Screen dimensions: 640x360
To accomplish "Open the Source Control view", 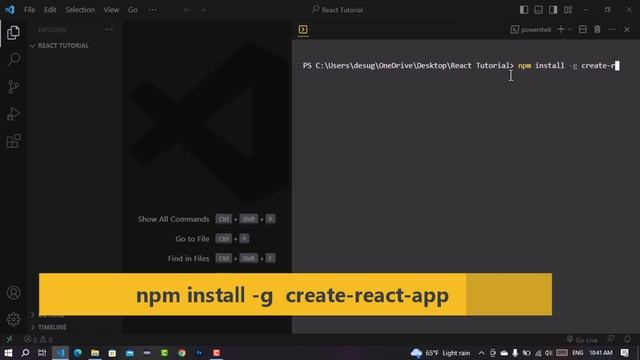I will coord(13,87).
